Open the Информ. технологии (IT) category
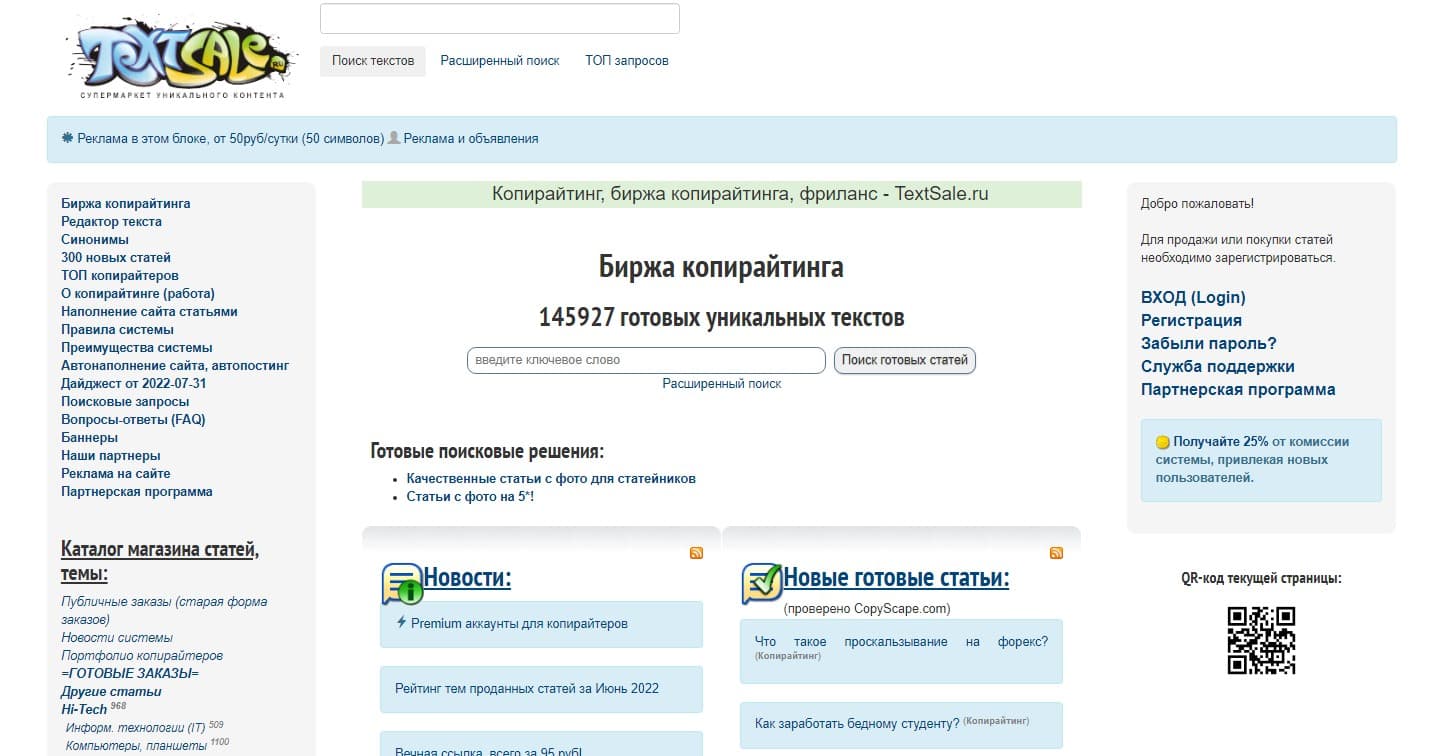This screenshot has height=756, width=1443. [x=135, y=728]
